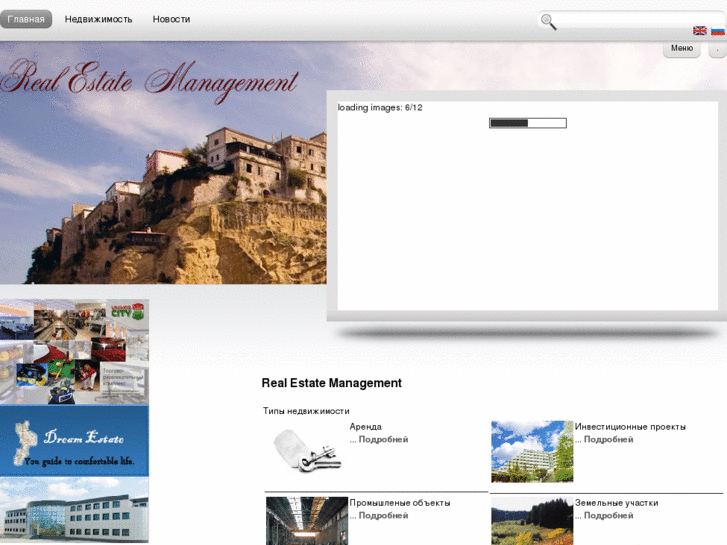This screenshot has width=727, height=545.
Task: Open the Новости menu item
Action: [x=171, y=19]
